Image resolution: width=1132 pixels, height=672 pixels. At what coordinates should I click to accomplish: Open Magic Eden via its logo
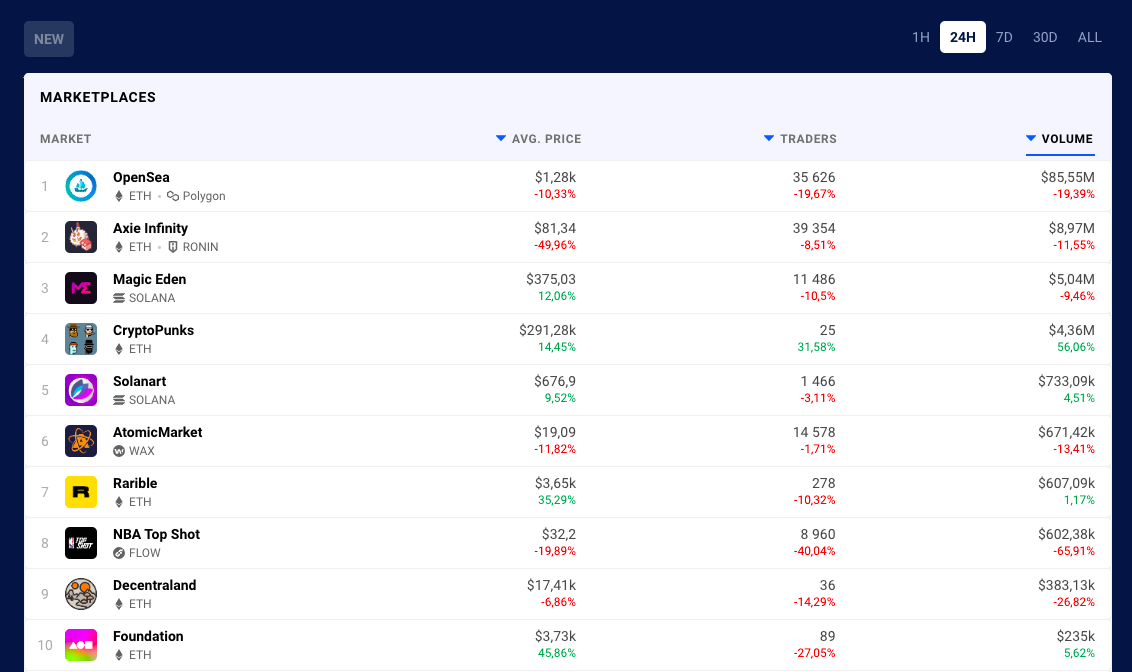coord(81,288)
